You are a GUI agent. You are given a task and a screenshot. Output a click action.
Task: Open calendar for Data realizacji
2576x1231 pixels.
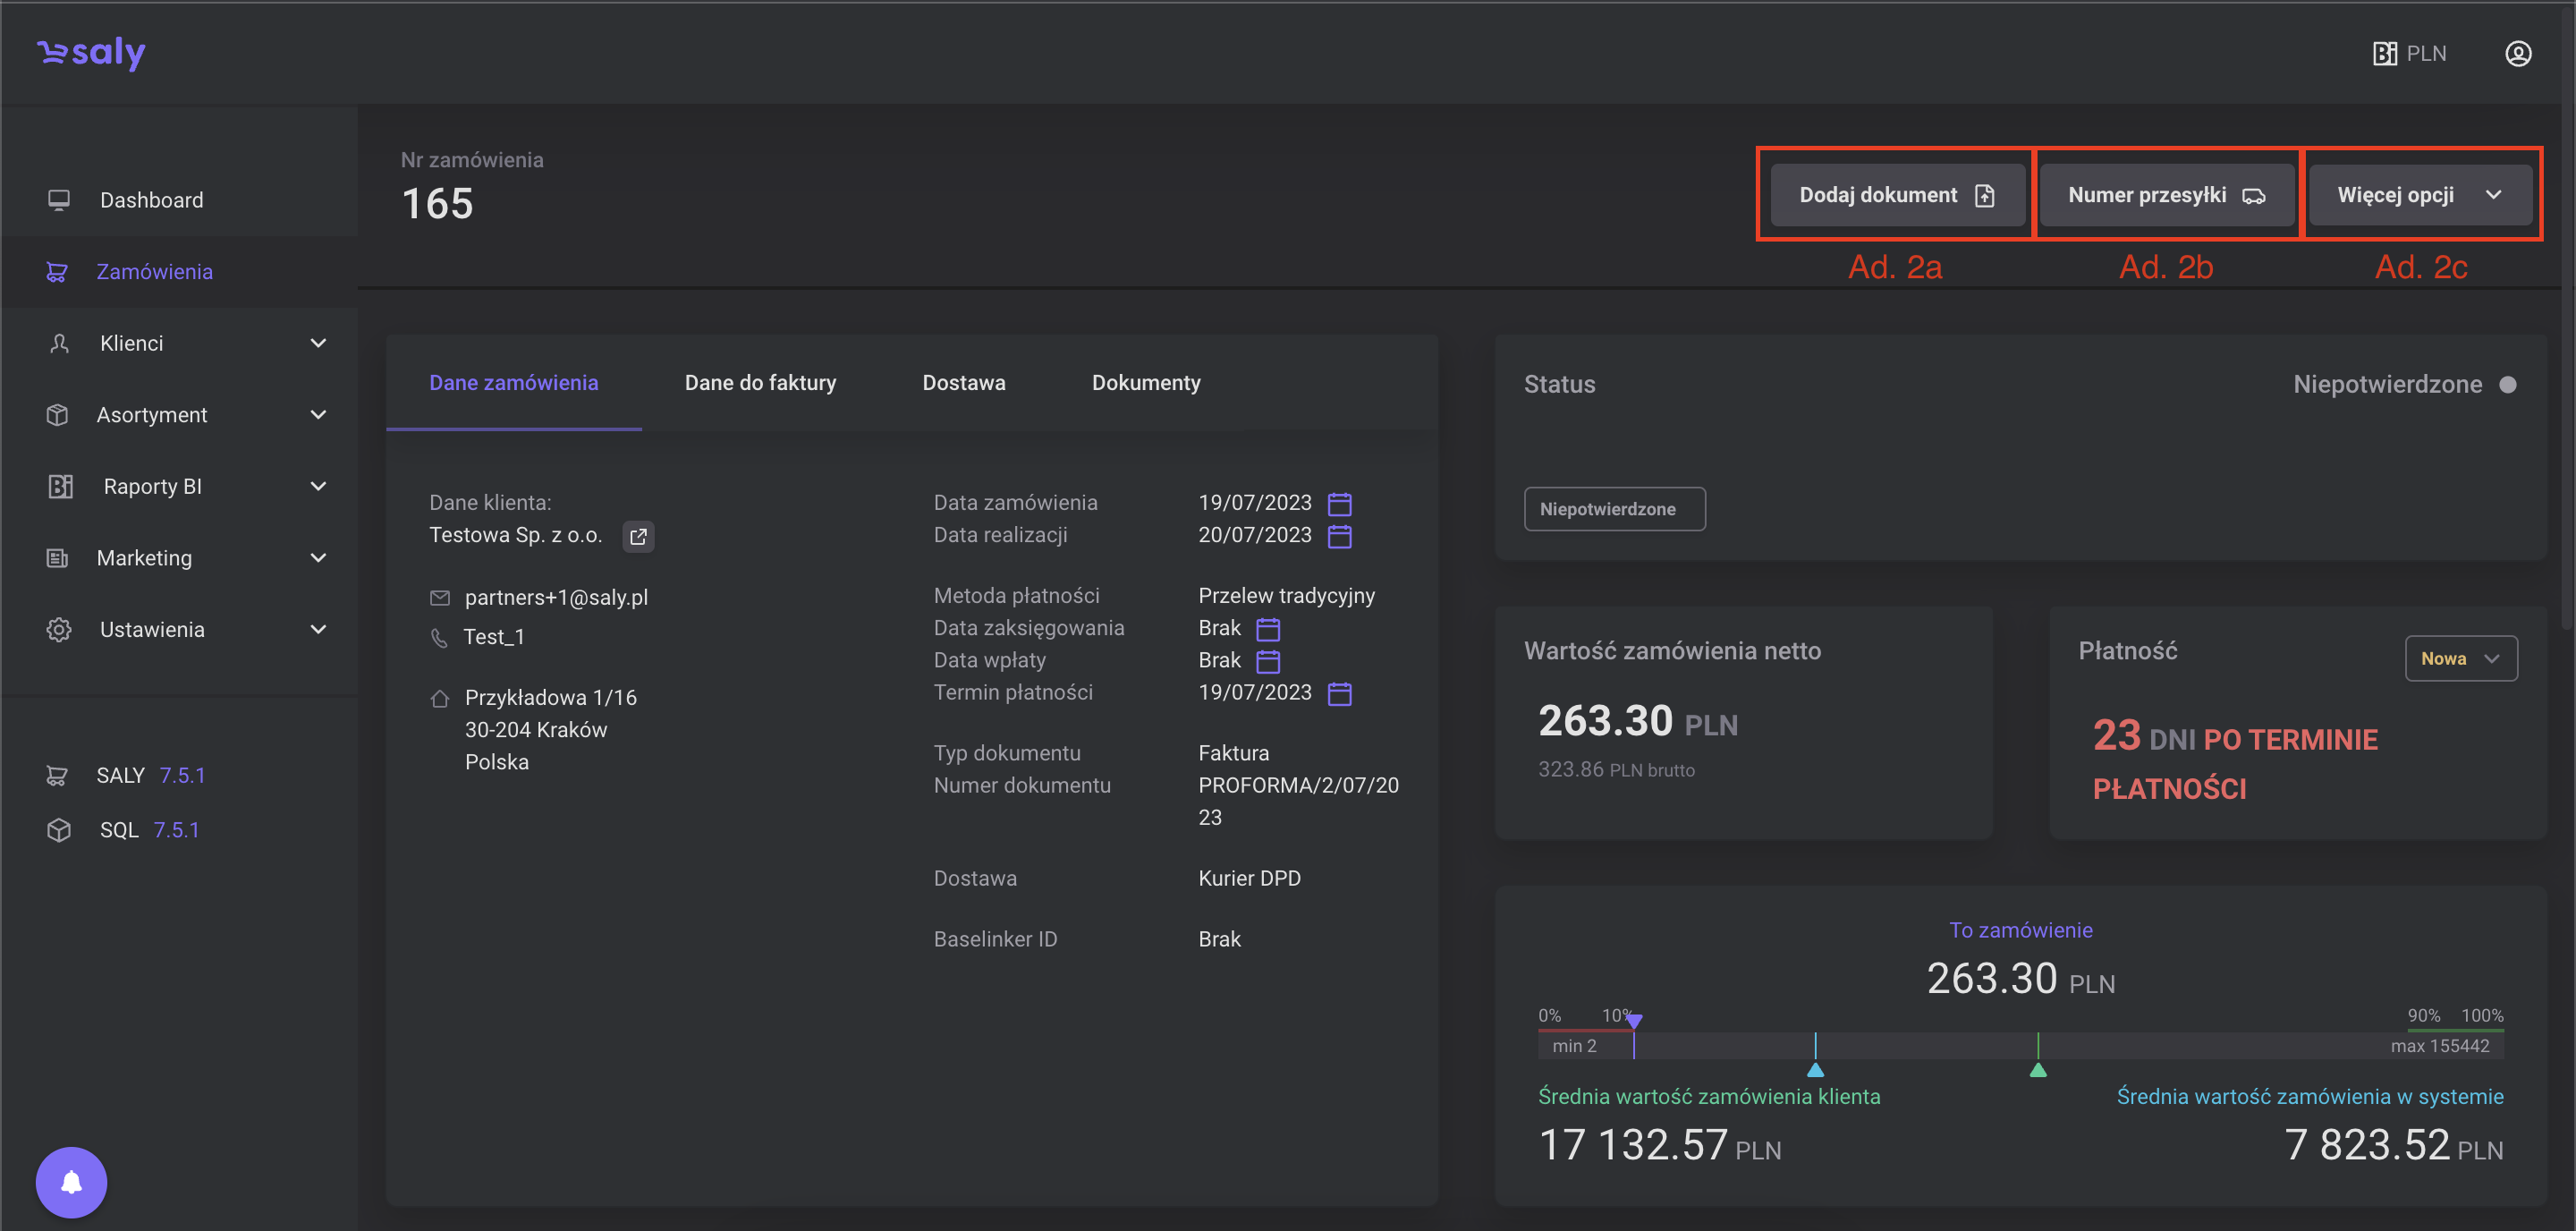tap(1339, 536)
